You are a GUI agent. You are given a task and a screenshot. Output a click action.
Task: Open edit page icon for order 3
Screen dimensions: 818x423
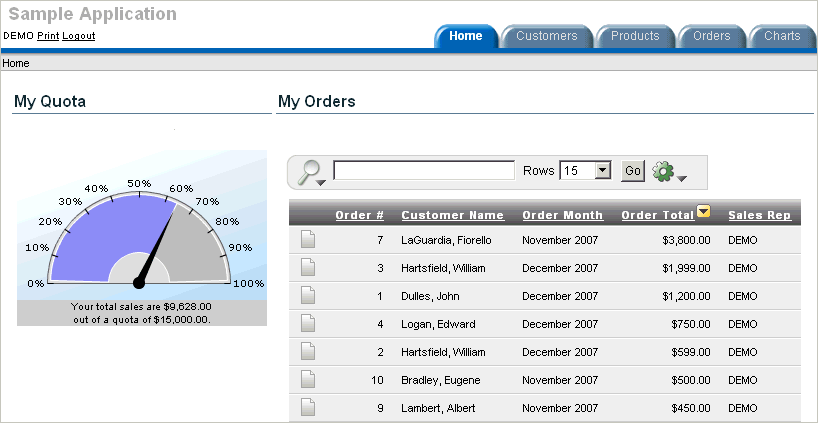[308, 268]
